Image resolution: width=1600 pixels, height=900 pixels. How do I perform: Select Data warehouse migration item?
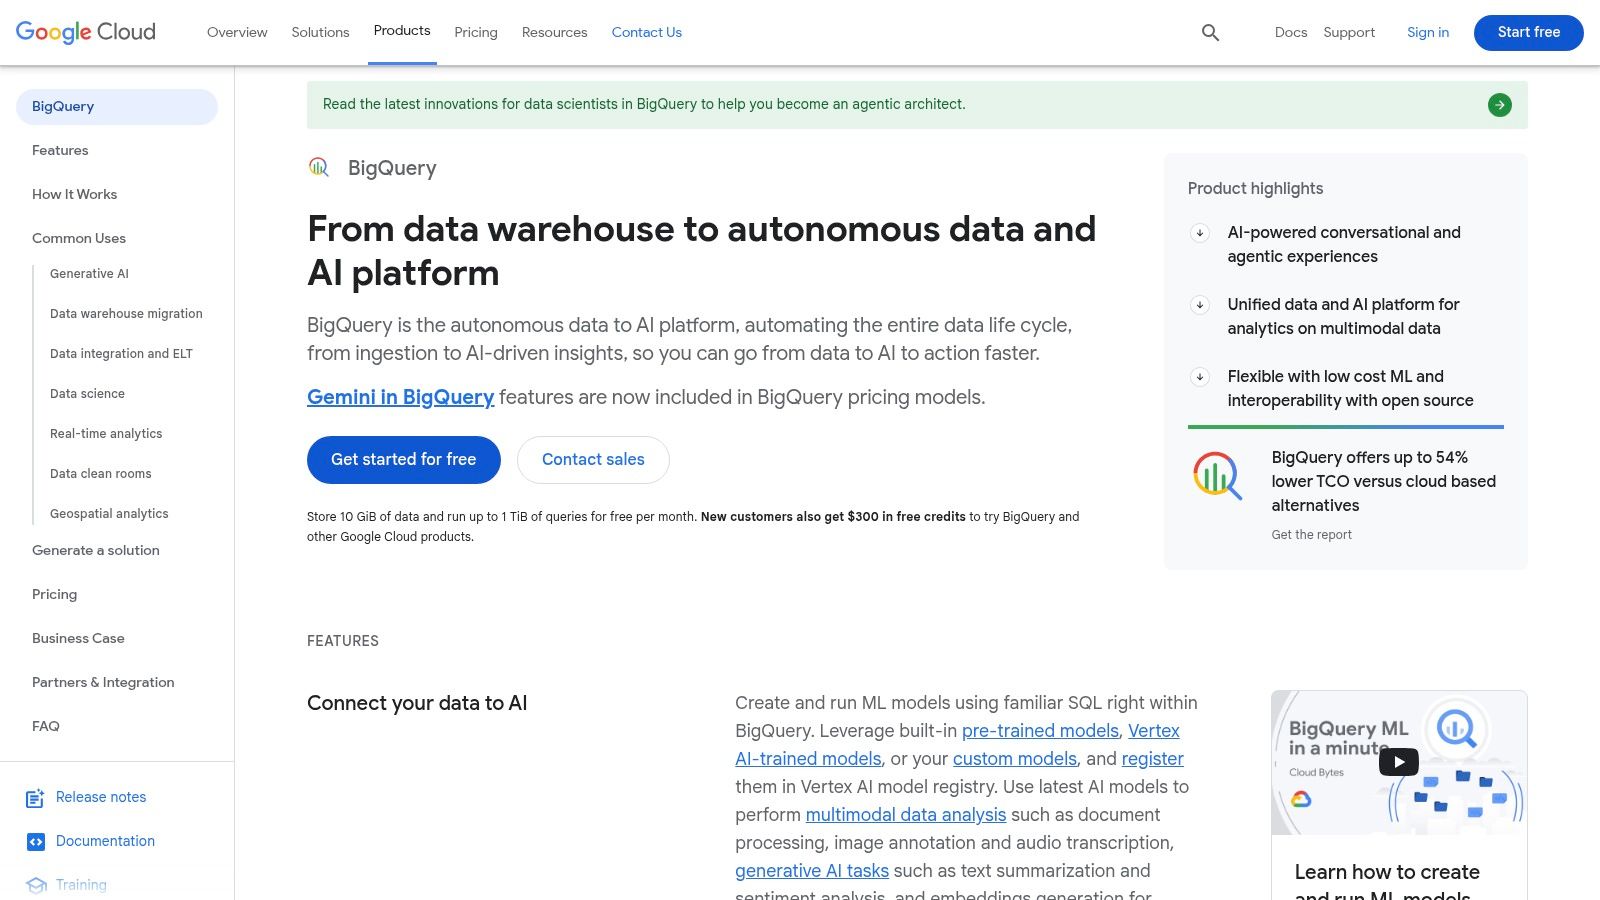126,314
